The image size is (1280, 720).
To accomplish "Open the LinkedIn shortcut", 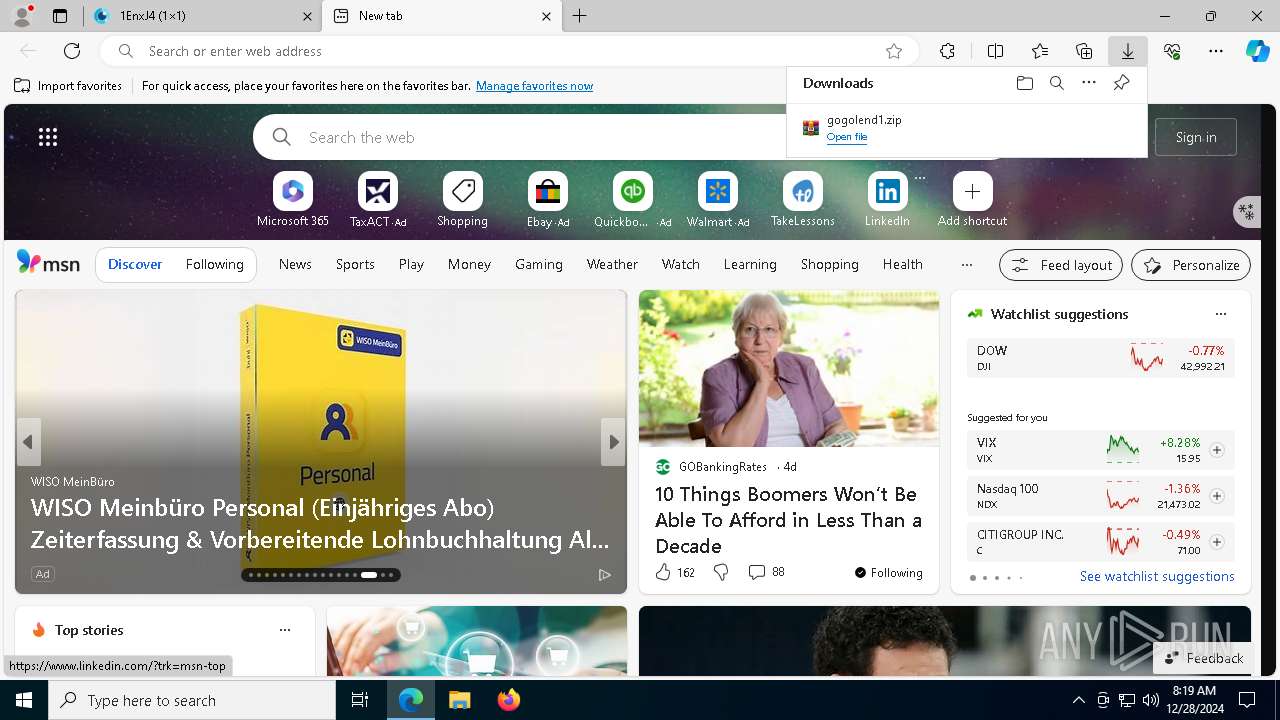I will click(888, 200).
